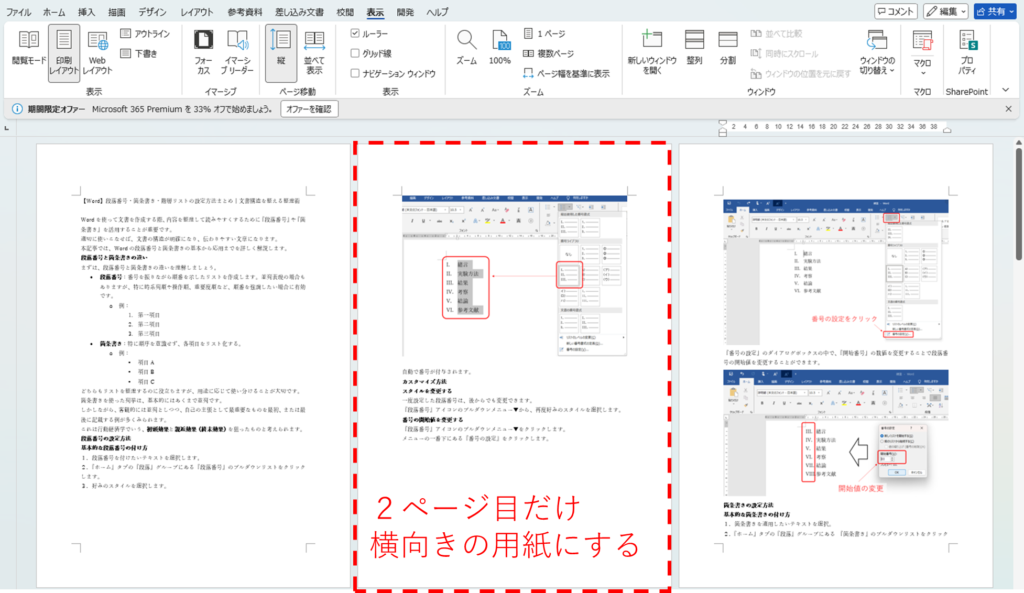Viewport: 1024px width, 593px height.
Task: Uncheck the ルーラー (Ruler) checkbox
Action: click(x=356, y=33)
